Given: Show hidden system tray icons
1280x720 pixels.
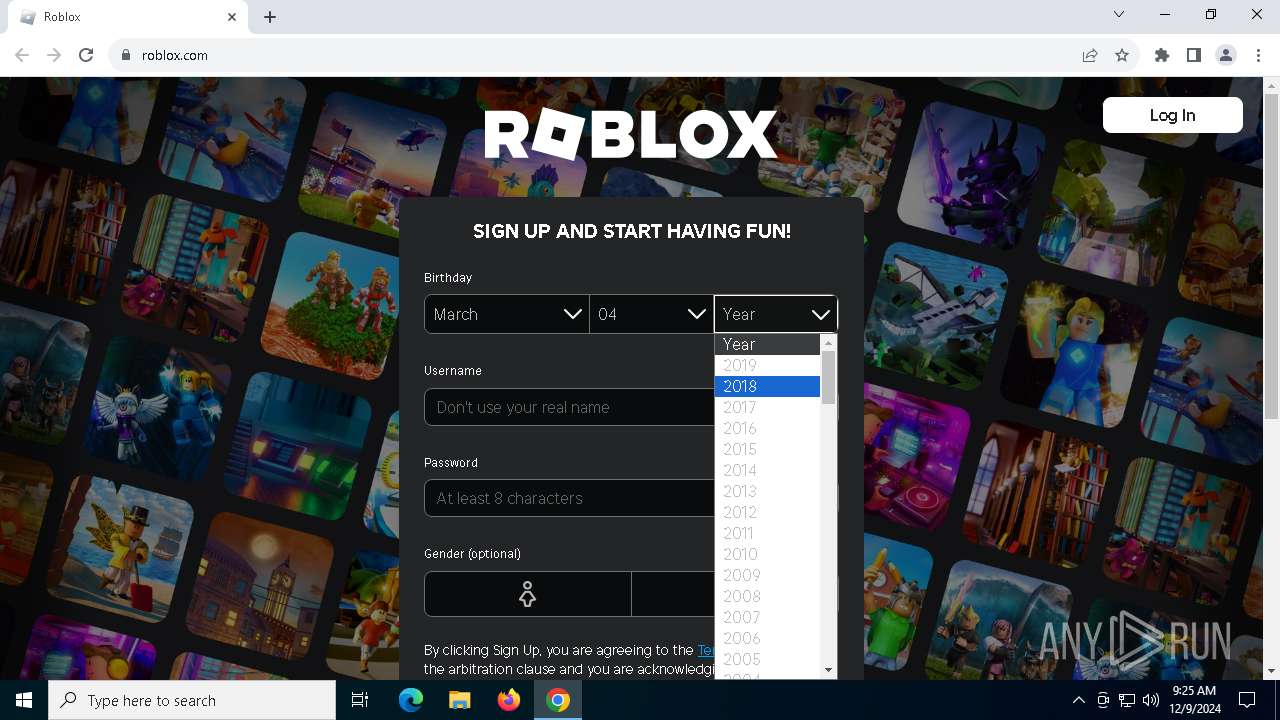Looking at the screenshot, I should point(1078,700).
